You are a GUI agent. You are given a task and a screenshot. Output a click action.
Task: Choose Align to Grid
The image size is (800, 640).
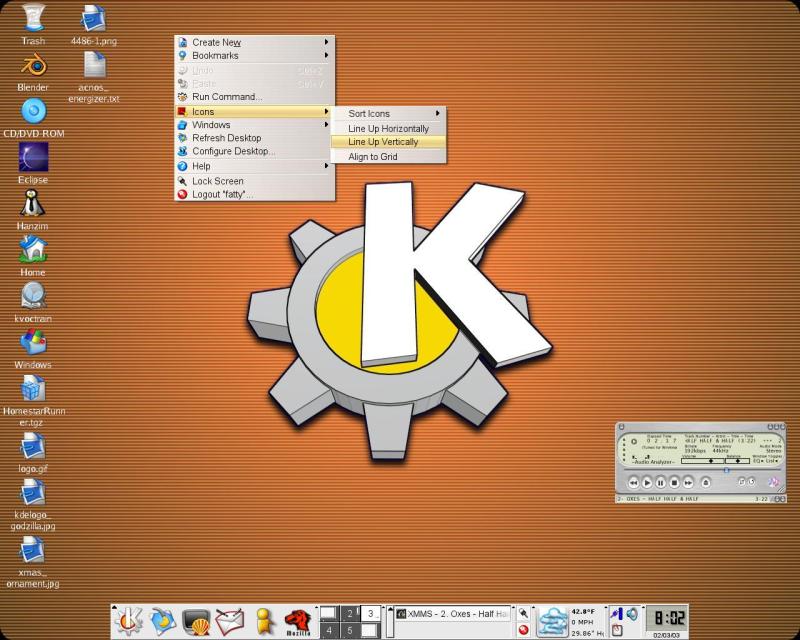click(389, 157)
